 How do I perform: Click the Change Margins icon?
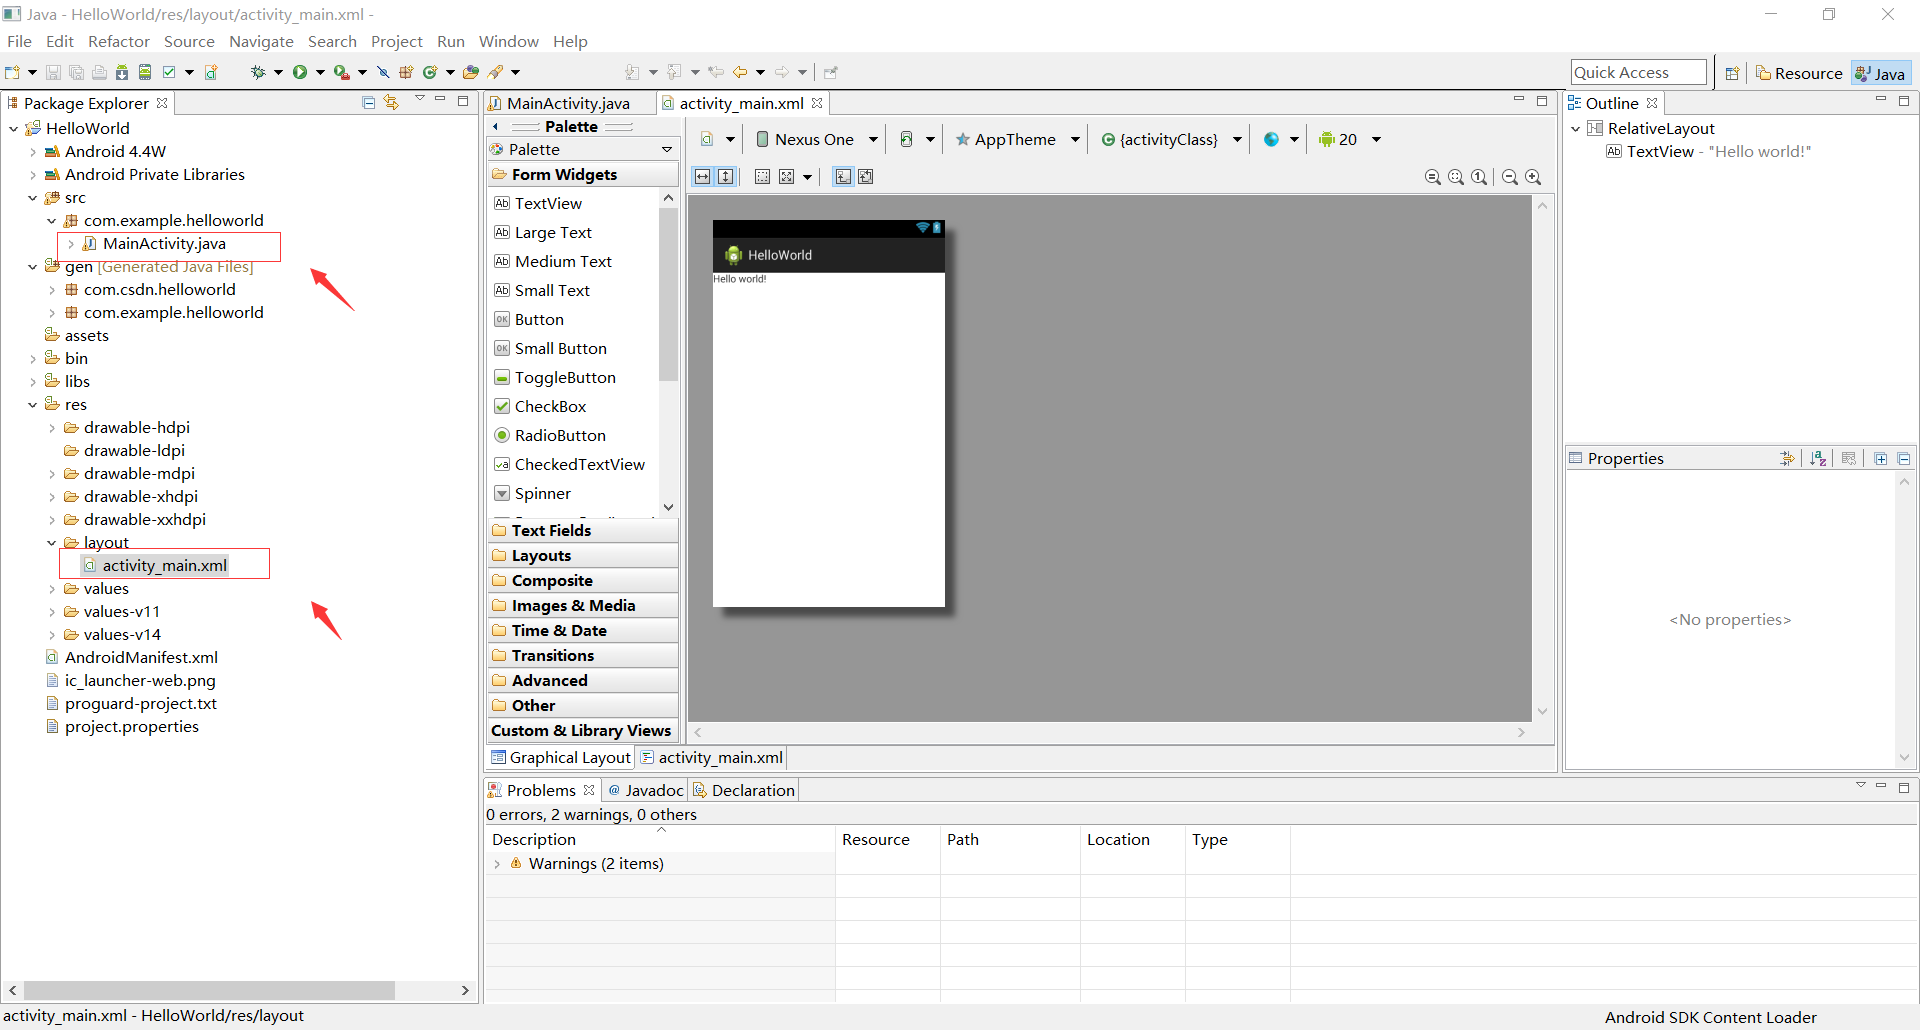tap(762, 176)
